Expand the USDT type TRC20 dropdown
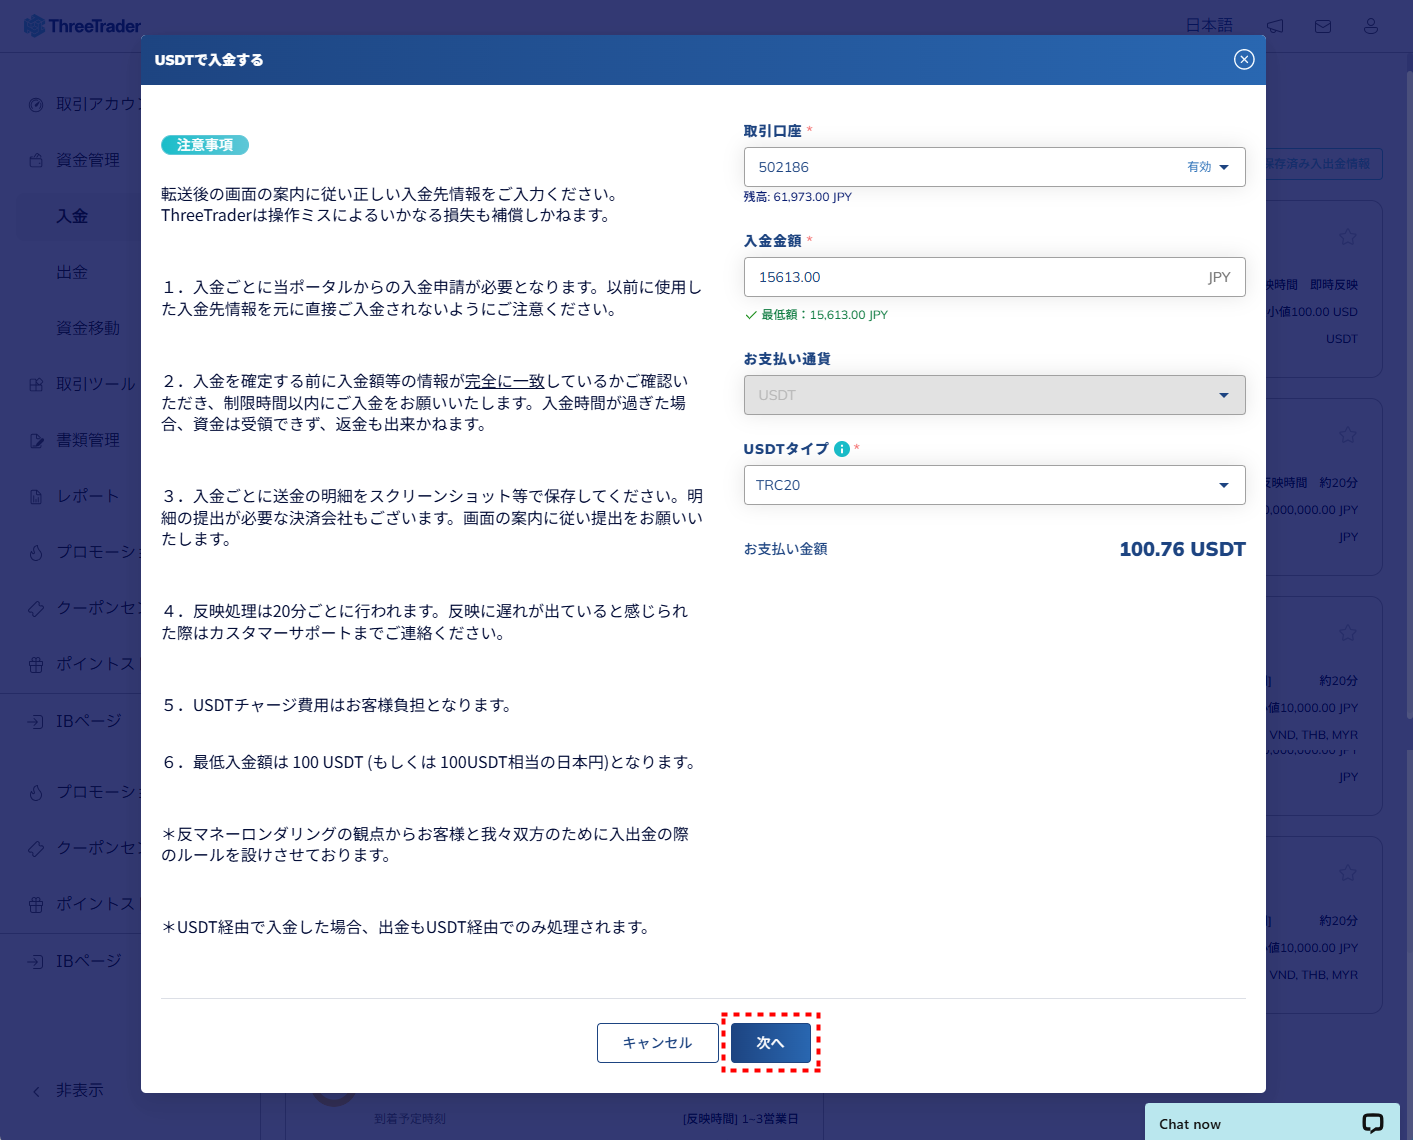The width and height of the screenshot is (1413, 1140). (x=994, y=485)
